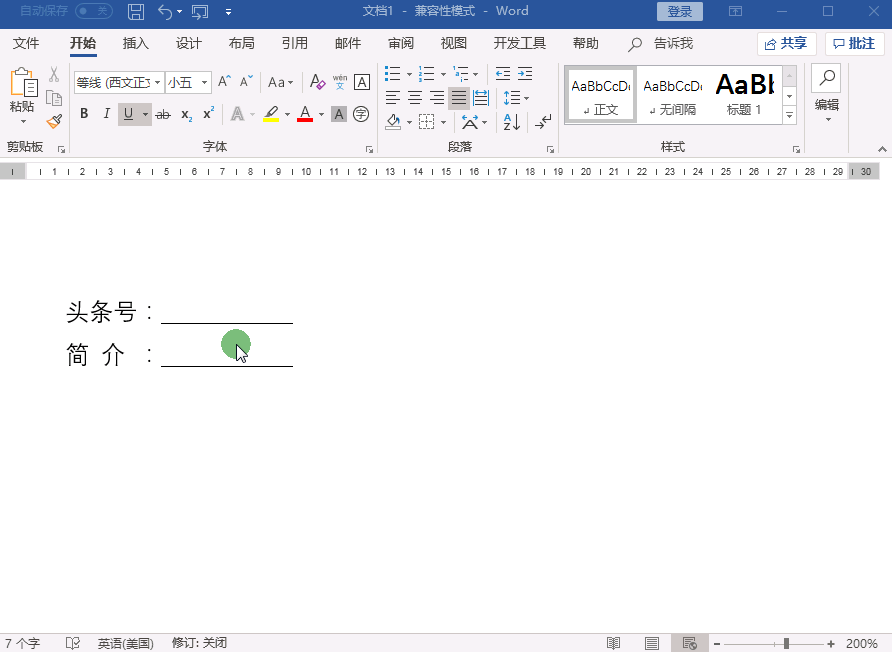The height and width of the screenshot is (652, 892).
Task: Apply superscript formatting
Action: (208, 114)
